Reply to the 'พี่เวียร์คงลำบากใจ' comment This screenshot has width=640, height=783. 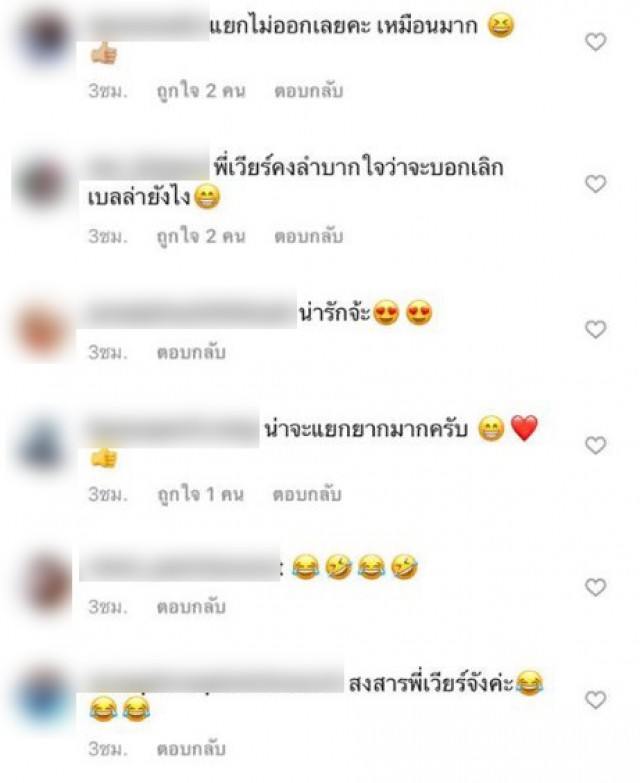point(309,236)
